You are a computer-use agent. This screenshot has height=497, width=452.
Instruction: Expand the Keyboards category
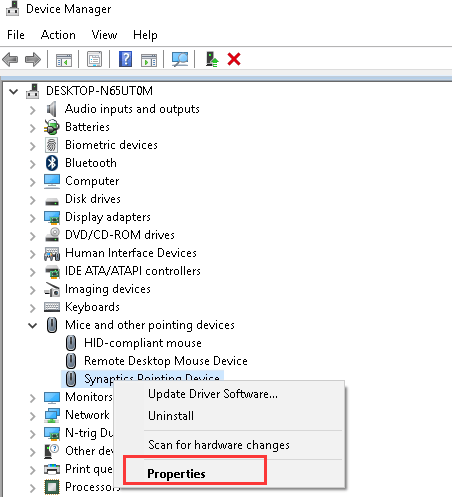[x=32, y=308]
